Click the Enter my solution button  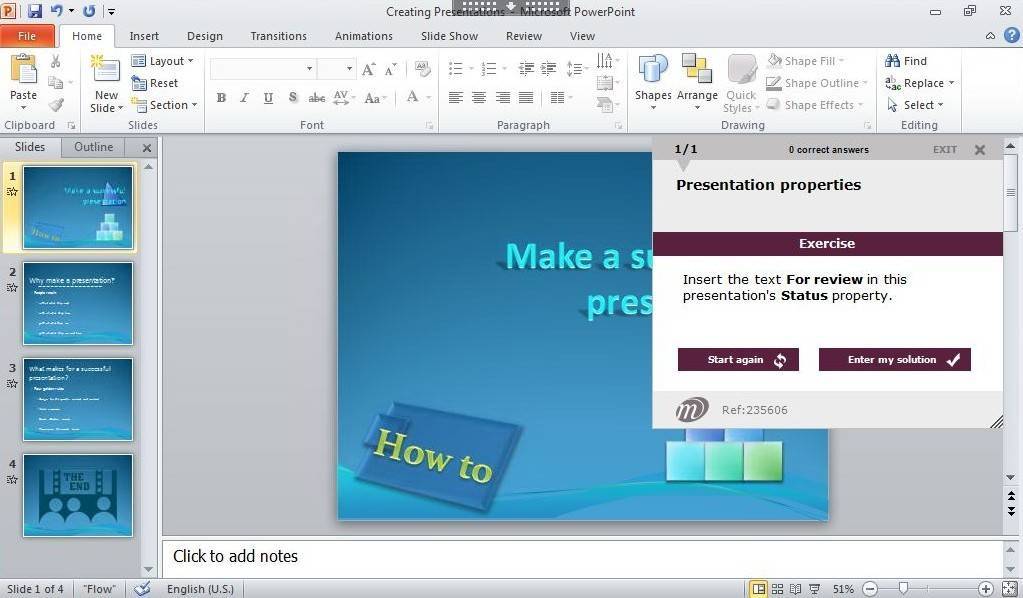pyautogui.click(x=894, y=360)
